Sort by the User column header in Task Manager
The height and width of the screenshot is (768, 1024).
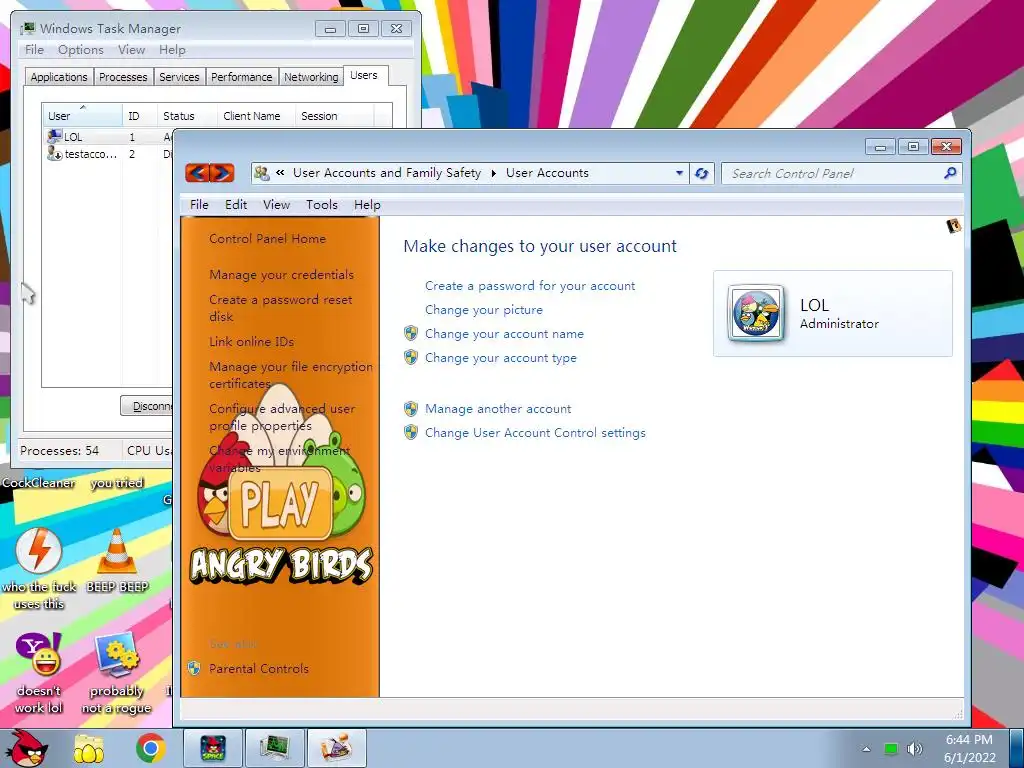pos(82,116)
